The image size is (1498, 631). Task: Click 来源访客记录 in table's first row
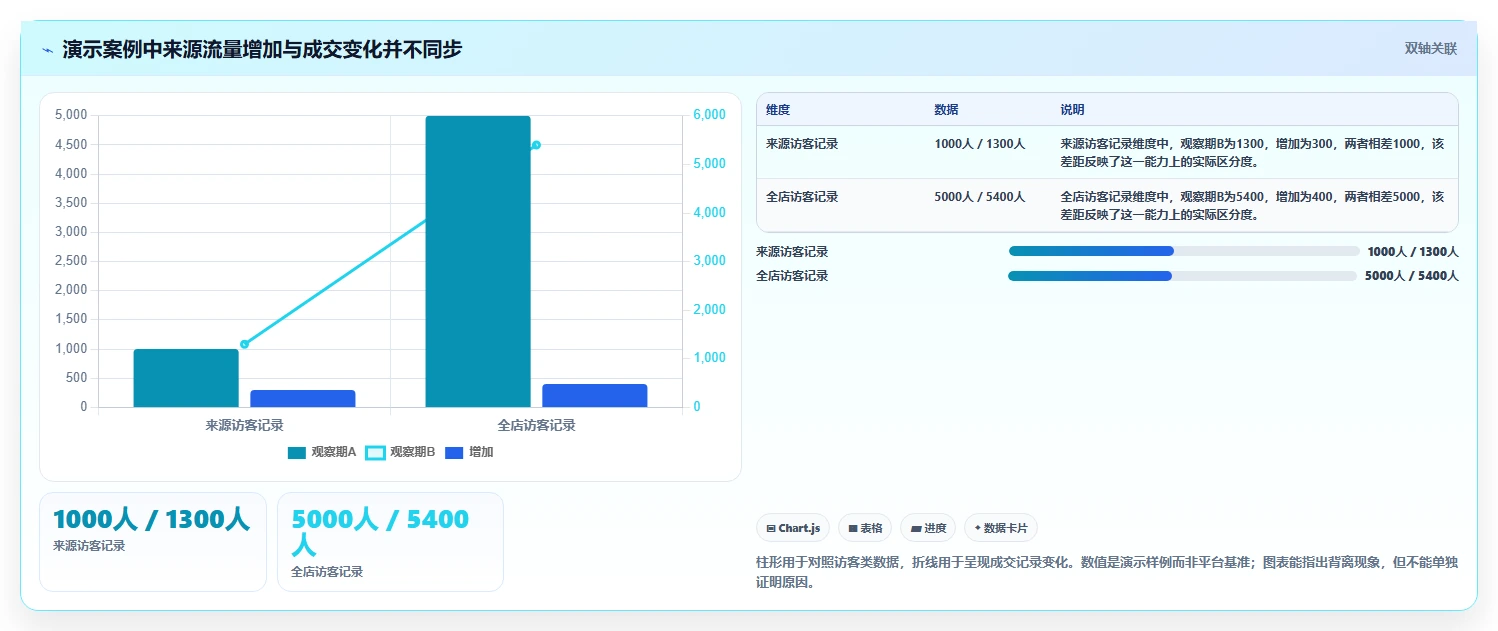click(x=802, y=144)
